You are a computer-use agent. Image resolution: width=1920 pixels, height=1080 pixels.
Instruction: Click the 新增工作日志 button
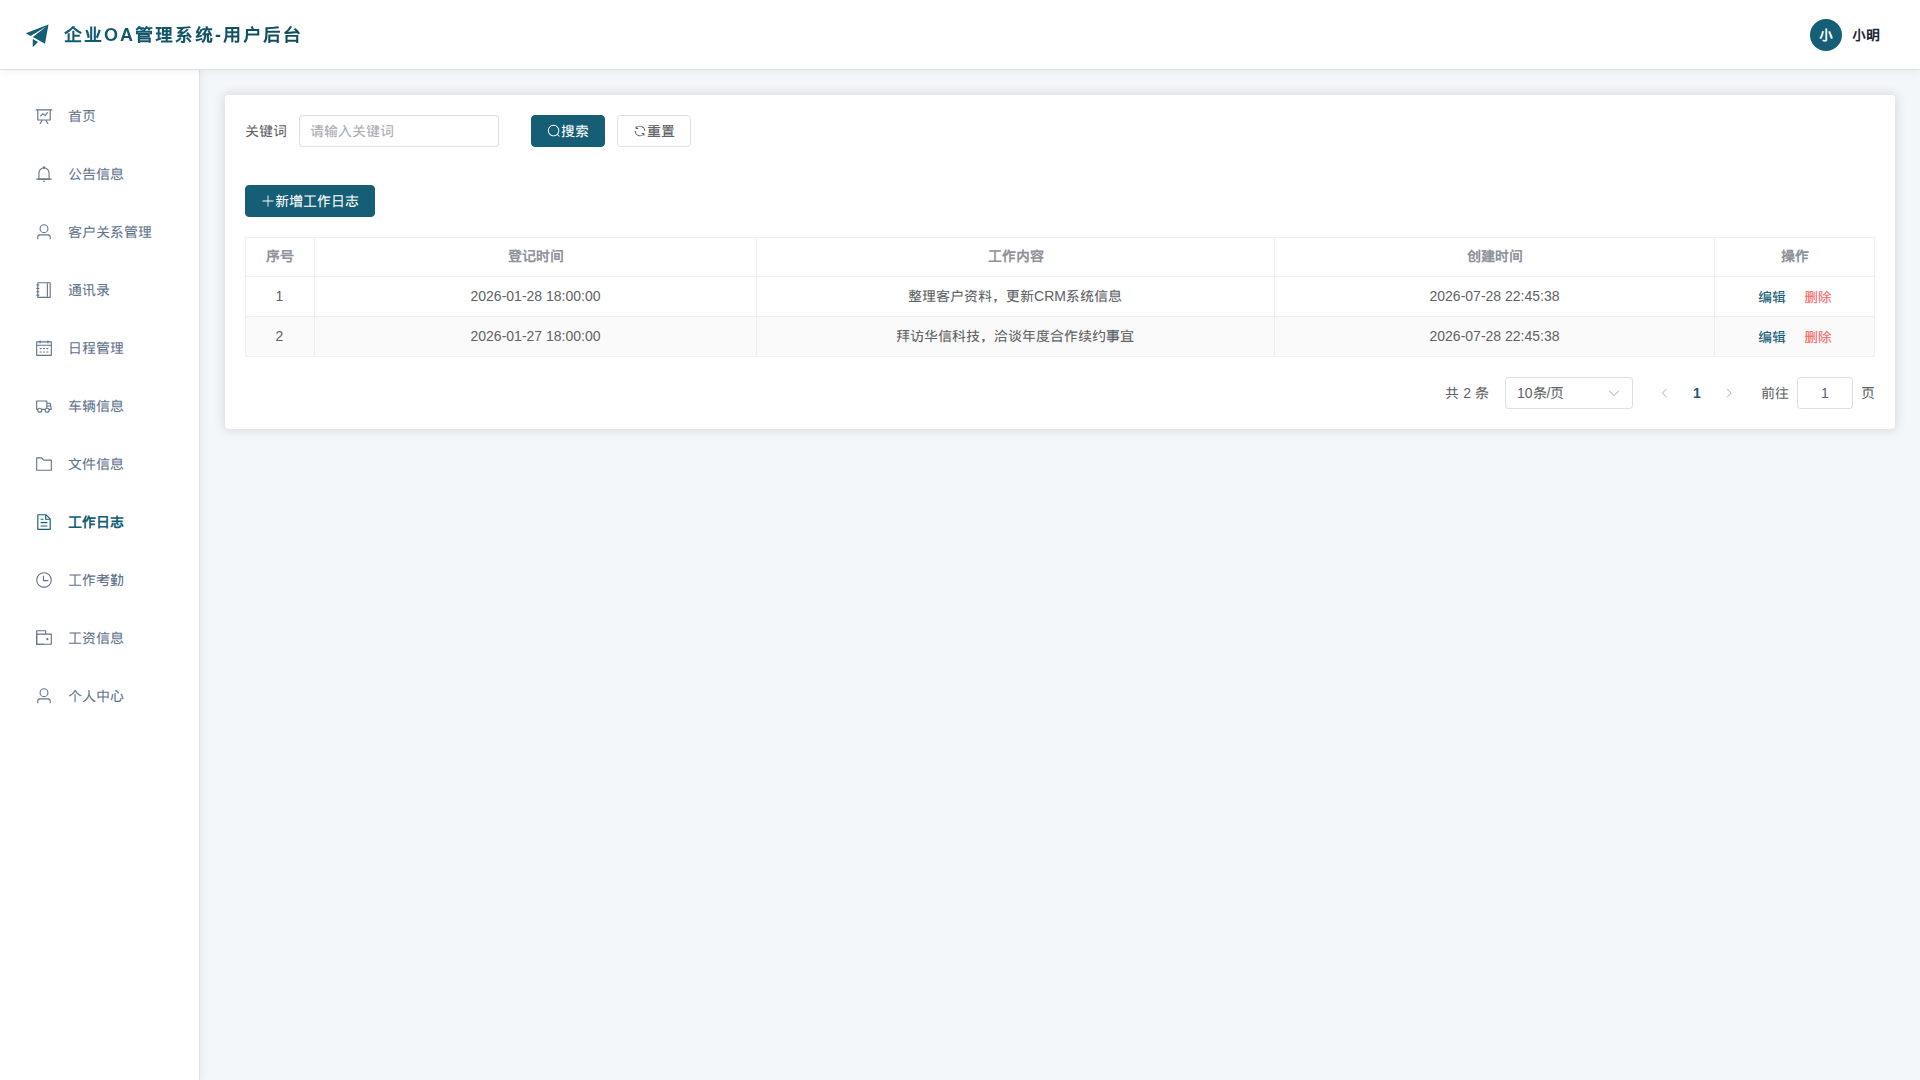(310, 201)
